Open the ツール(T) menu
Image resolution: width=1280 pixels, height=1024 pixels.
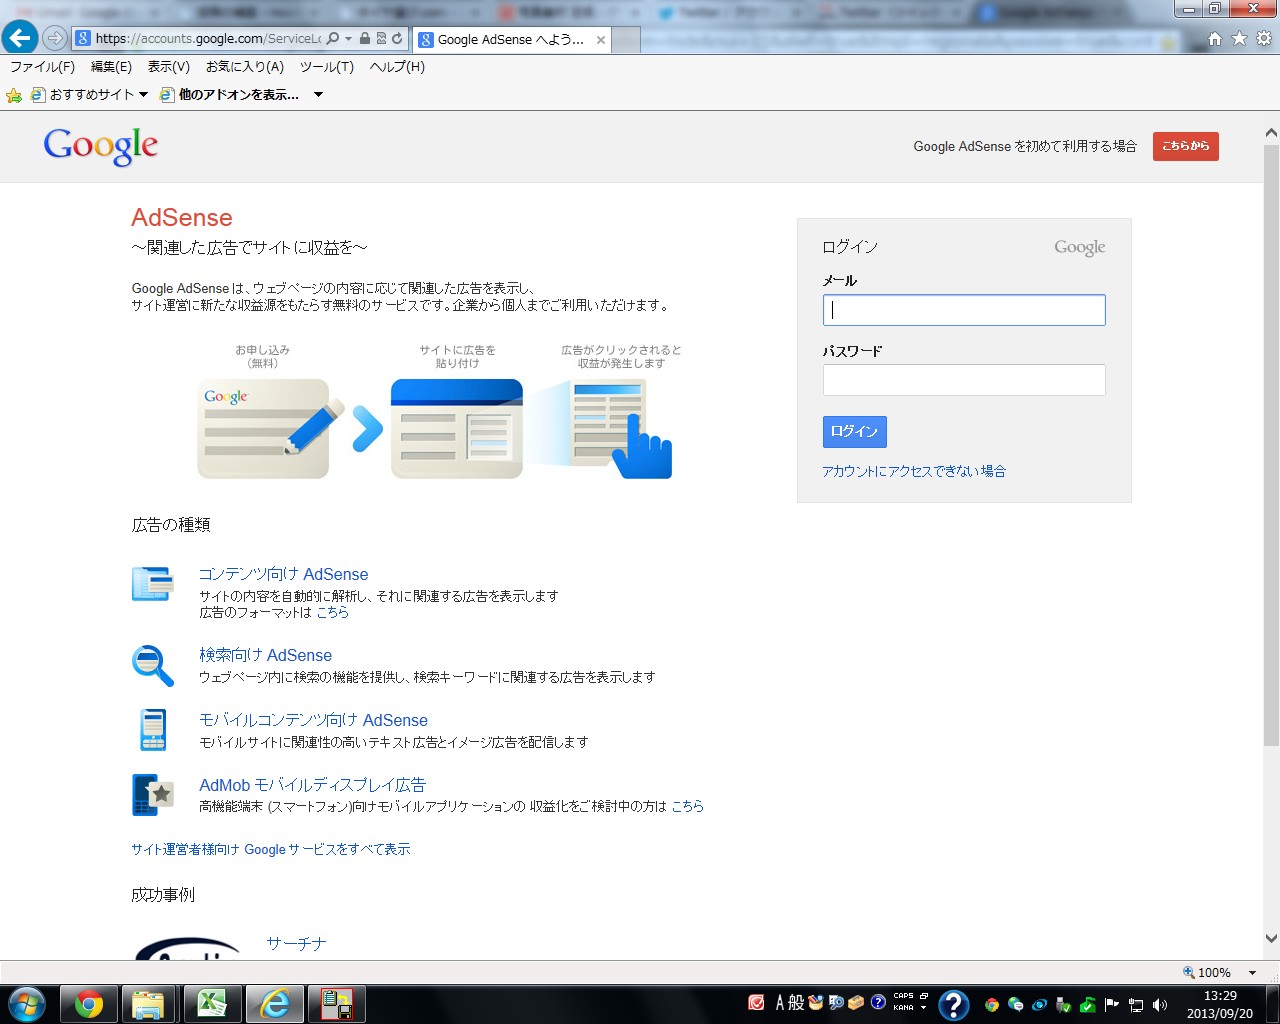pyautogui.click(x=327, y=67)
